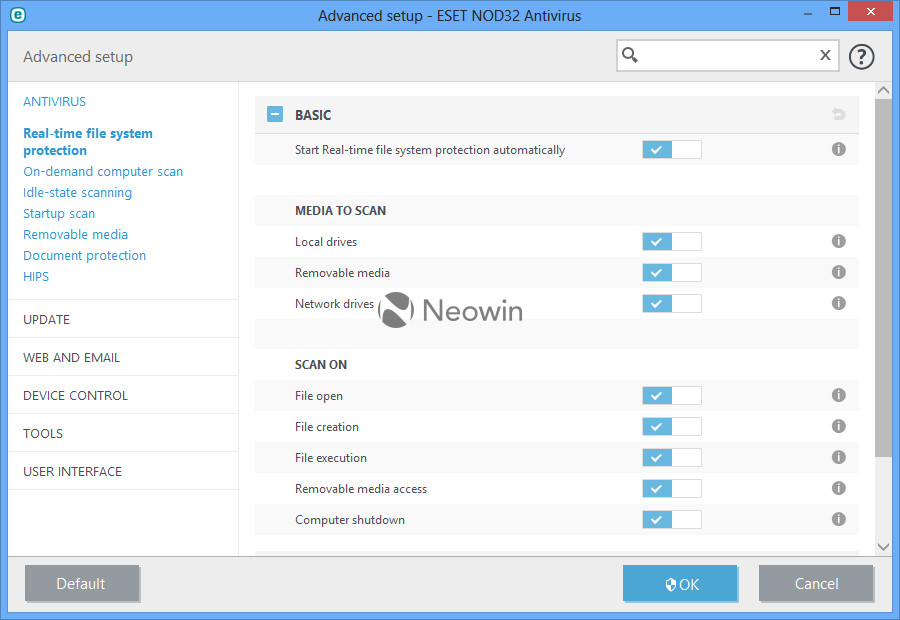The image size is (900, 620).
Task: Show info icon for Network drives
Action: click(839, 303)
